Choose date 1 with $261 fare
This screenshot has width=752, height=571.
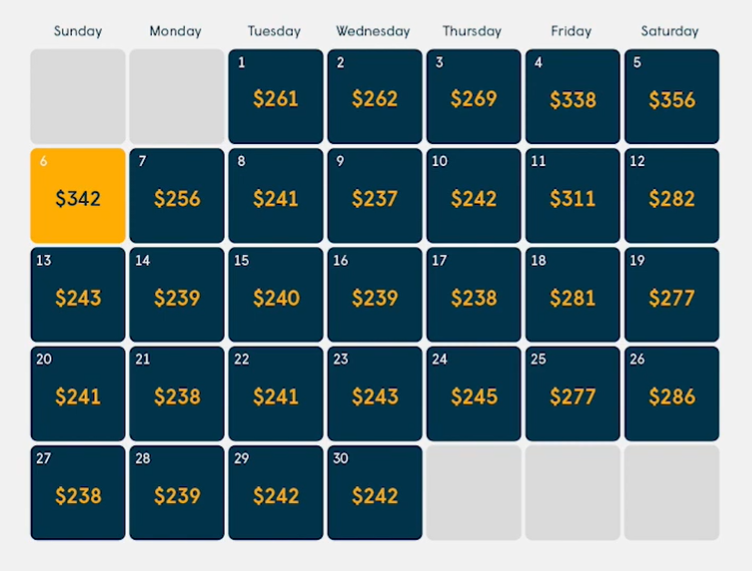276,96
